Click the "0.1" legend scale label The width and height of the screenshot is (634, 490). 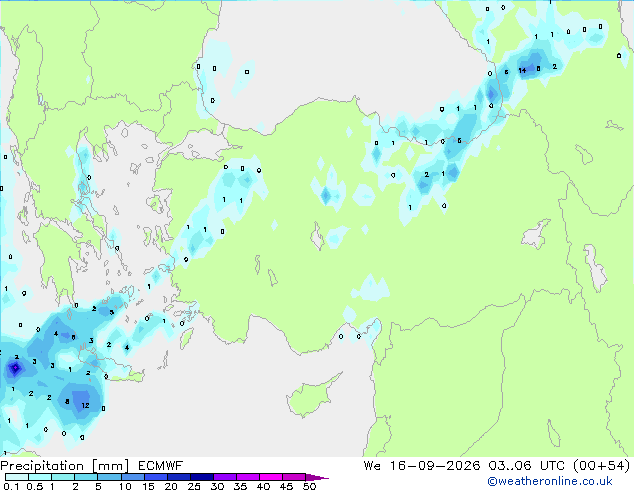[x=11, y=486]
